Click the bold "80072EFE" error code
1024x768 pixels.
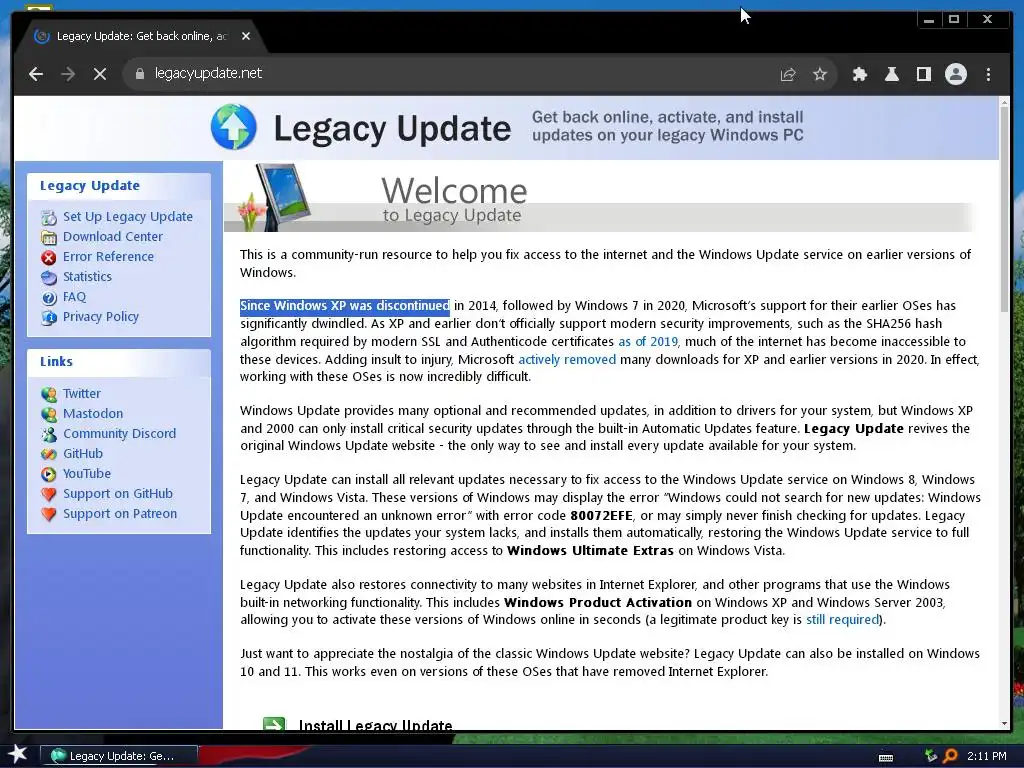coord(601,515)
